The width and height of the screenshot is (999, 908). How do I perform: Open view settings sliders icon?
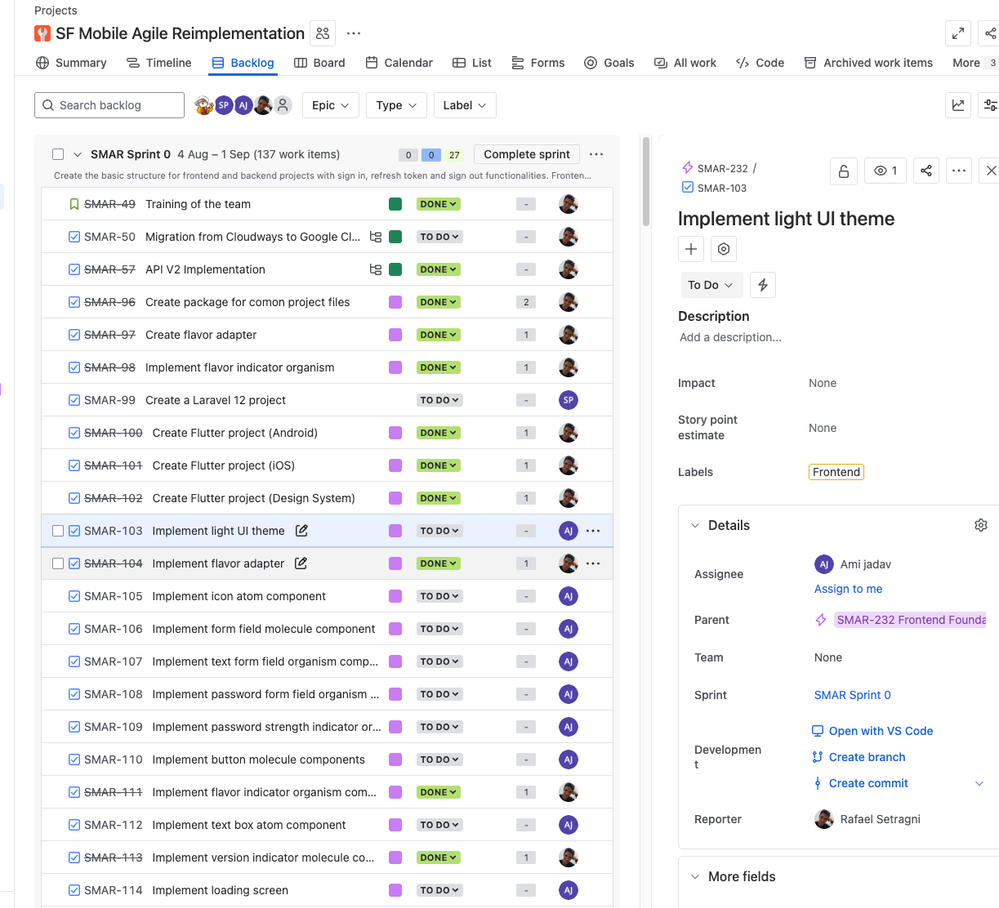(989, 105)
